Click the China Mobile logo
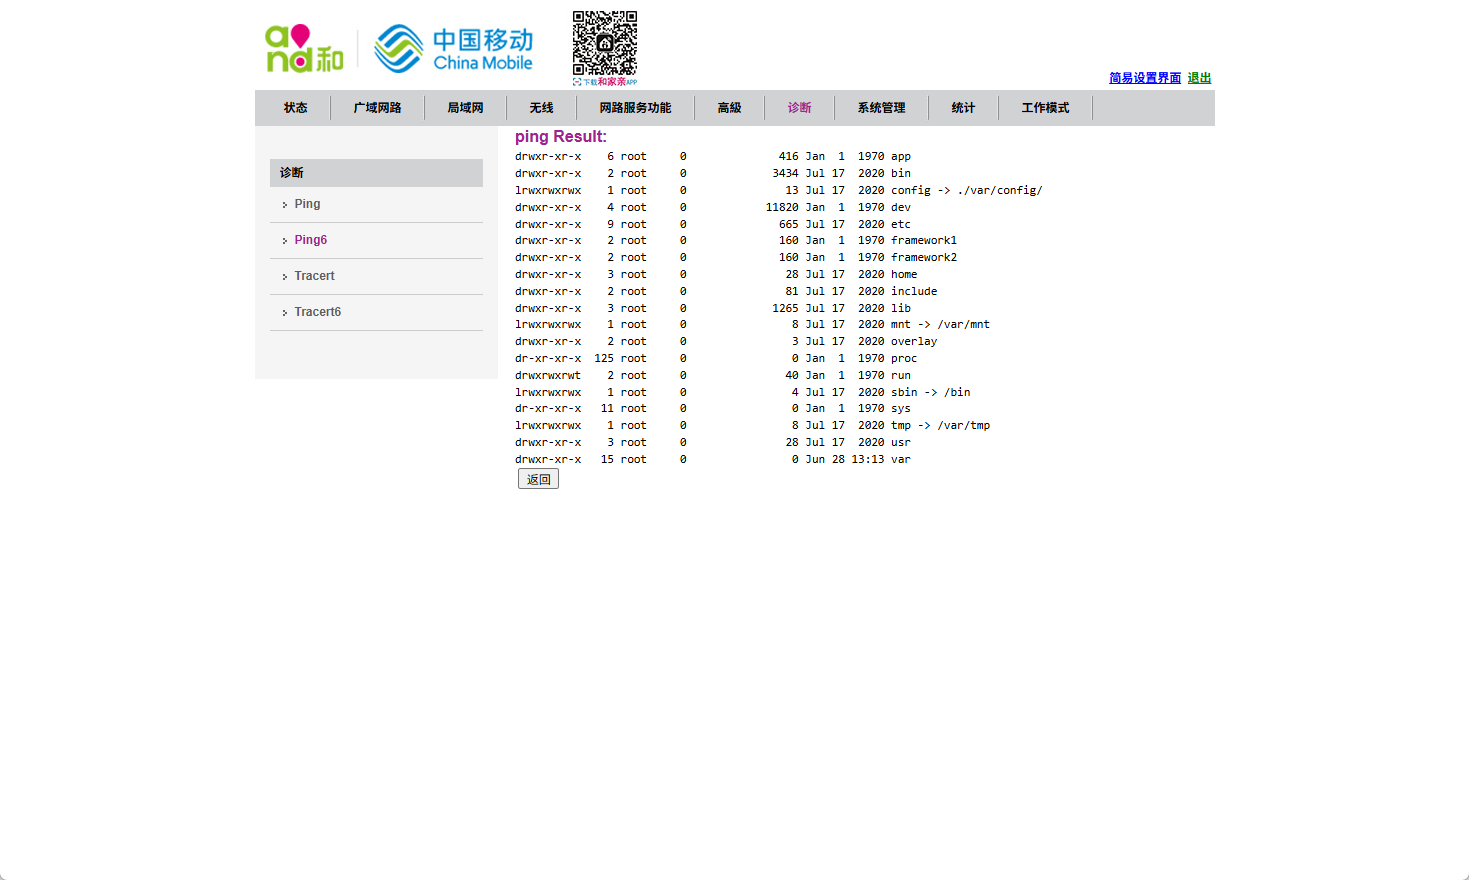 454,49
